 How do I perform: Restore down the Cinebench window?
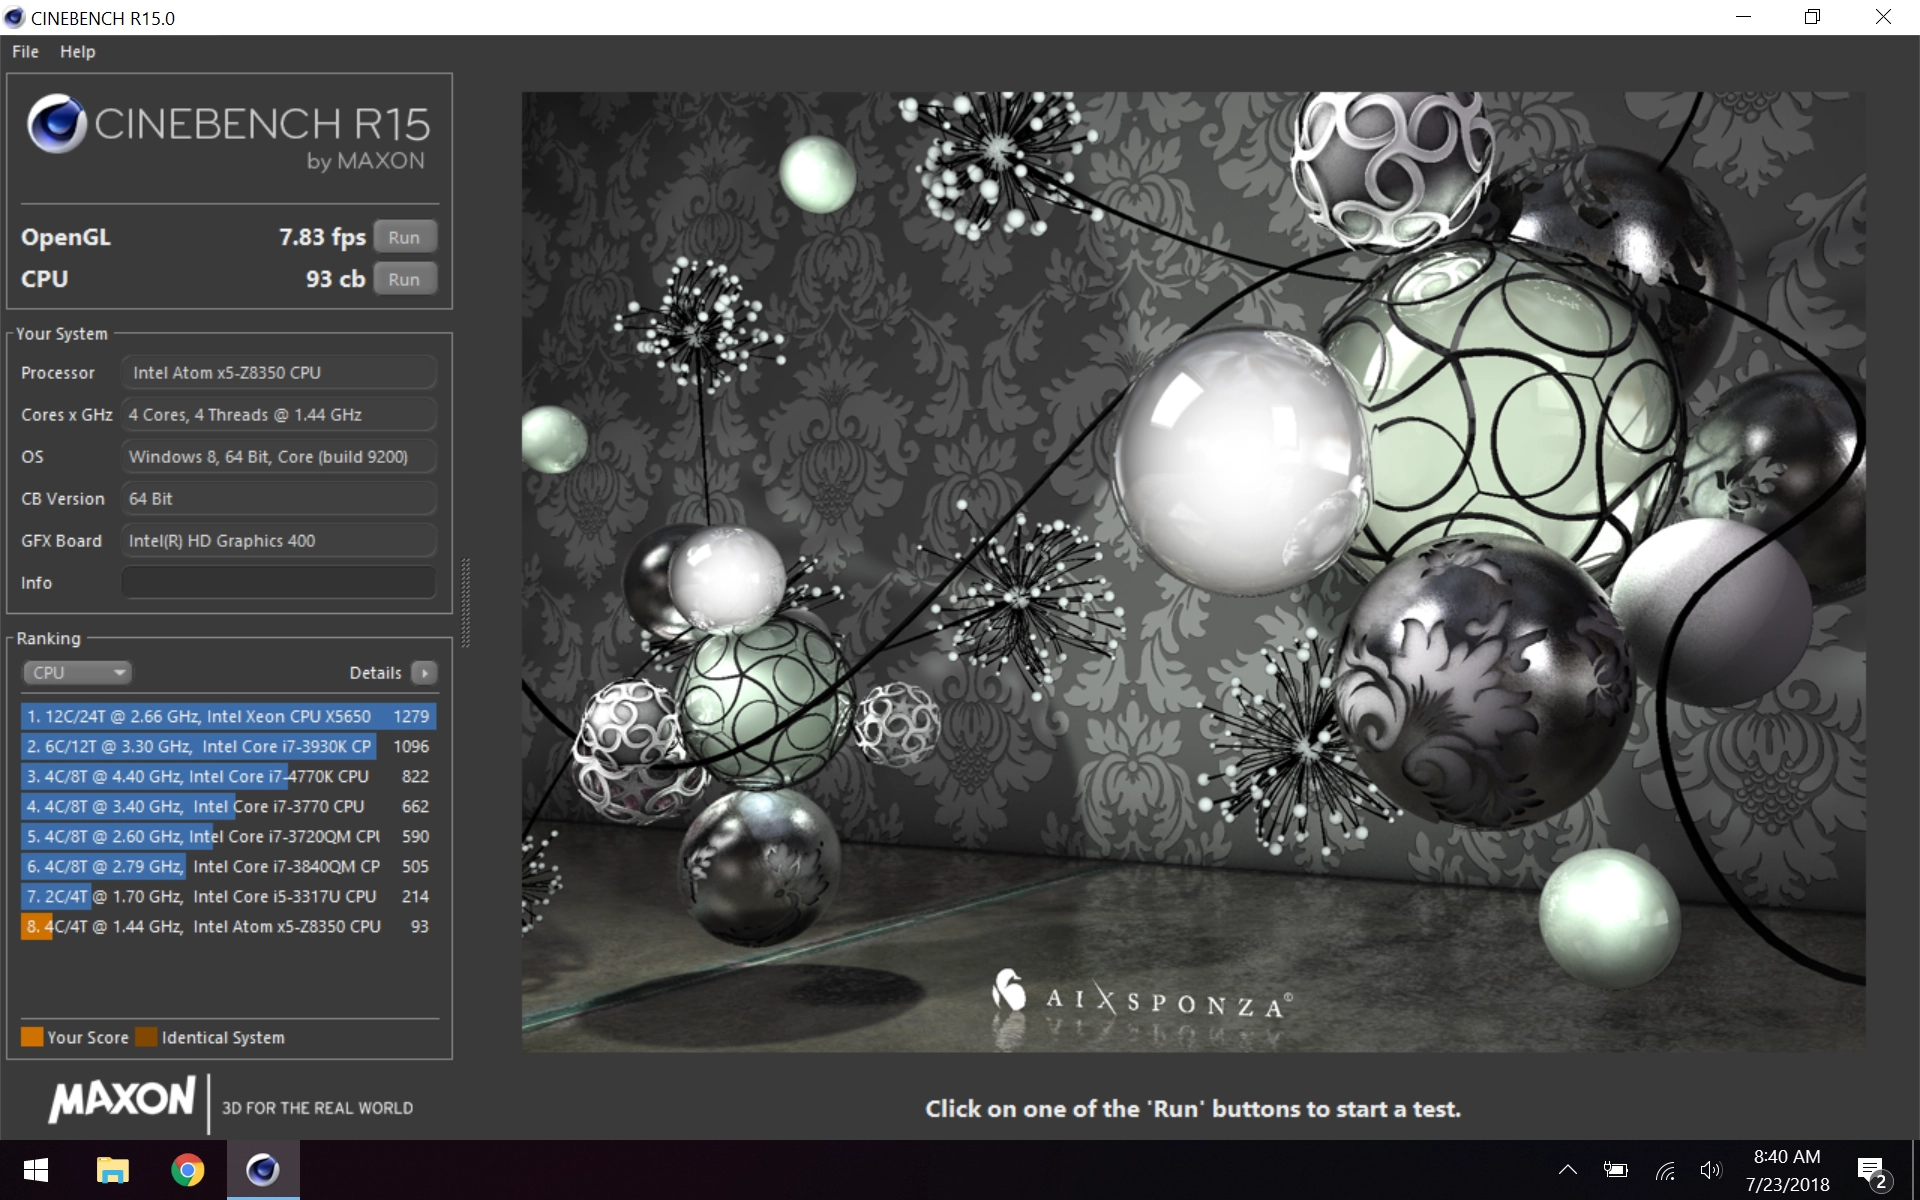tap(1812, 17)
